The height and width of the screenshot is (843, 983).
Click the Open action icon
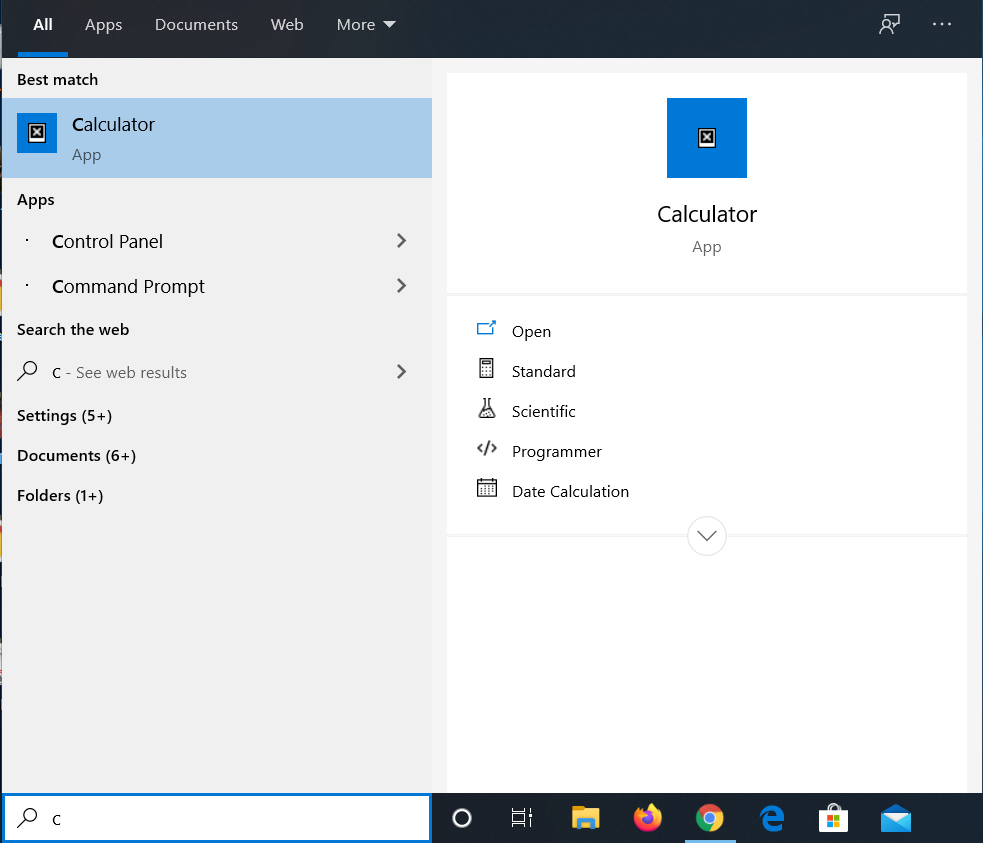click(486, 328)
